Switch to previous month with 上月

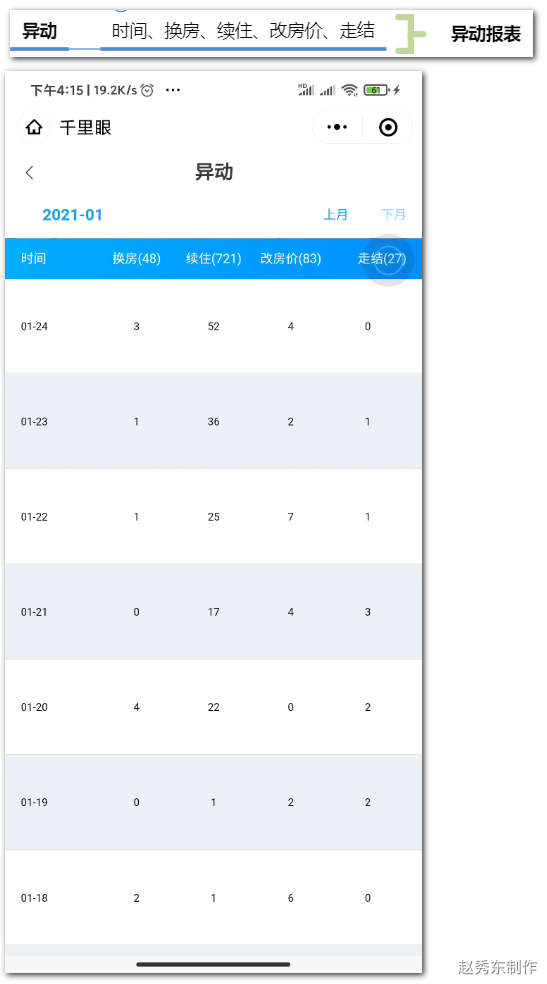(336, 215)
